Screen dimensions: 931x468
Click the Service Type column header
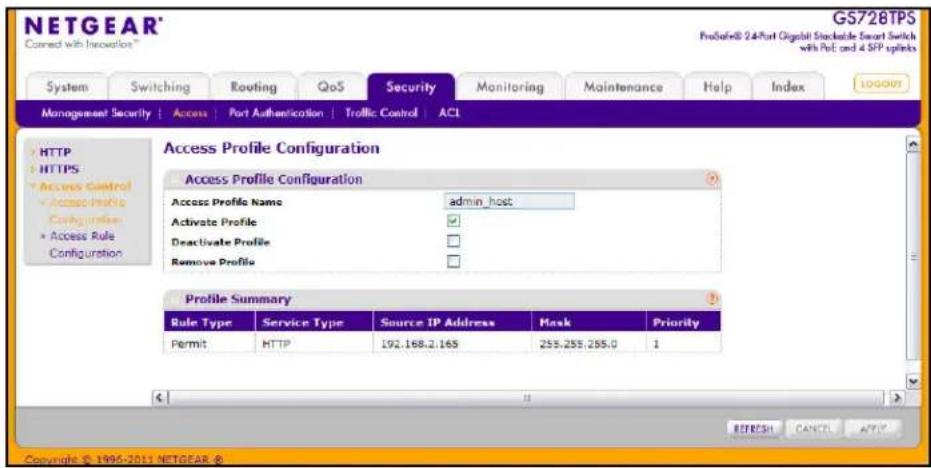tap(314, 322)
